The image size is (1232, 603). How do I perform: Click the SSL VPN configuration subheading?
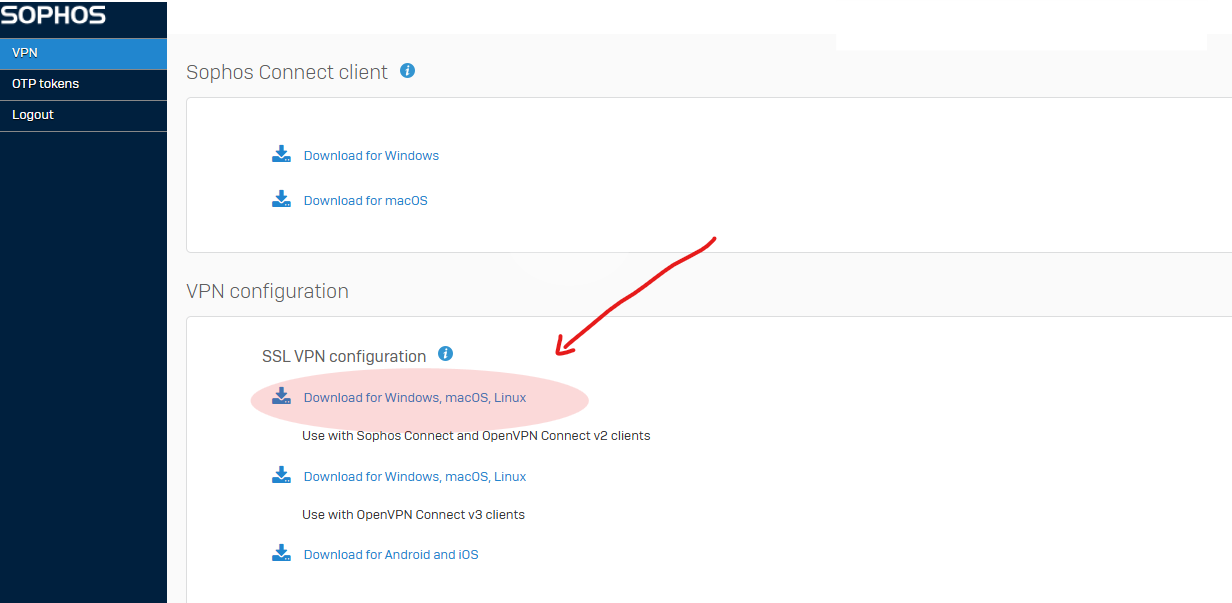[344, 357]
